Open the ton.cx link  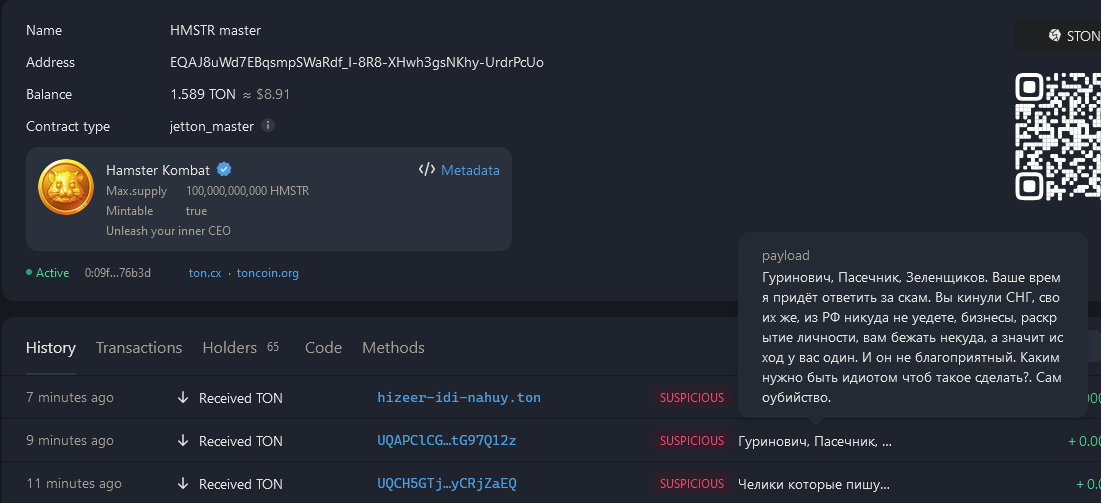(204, 273)
